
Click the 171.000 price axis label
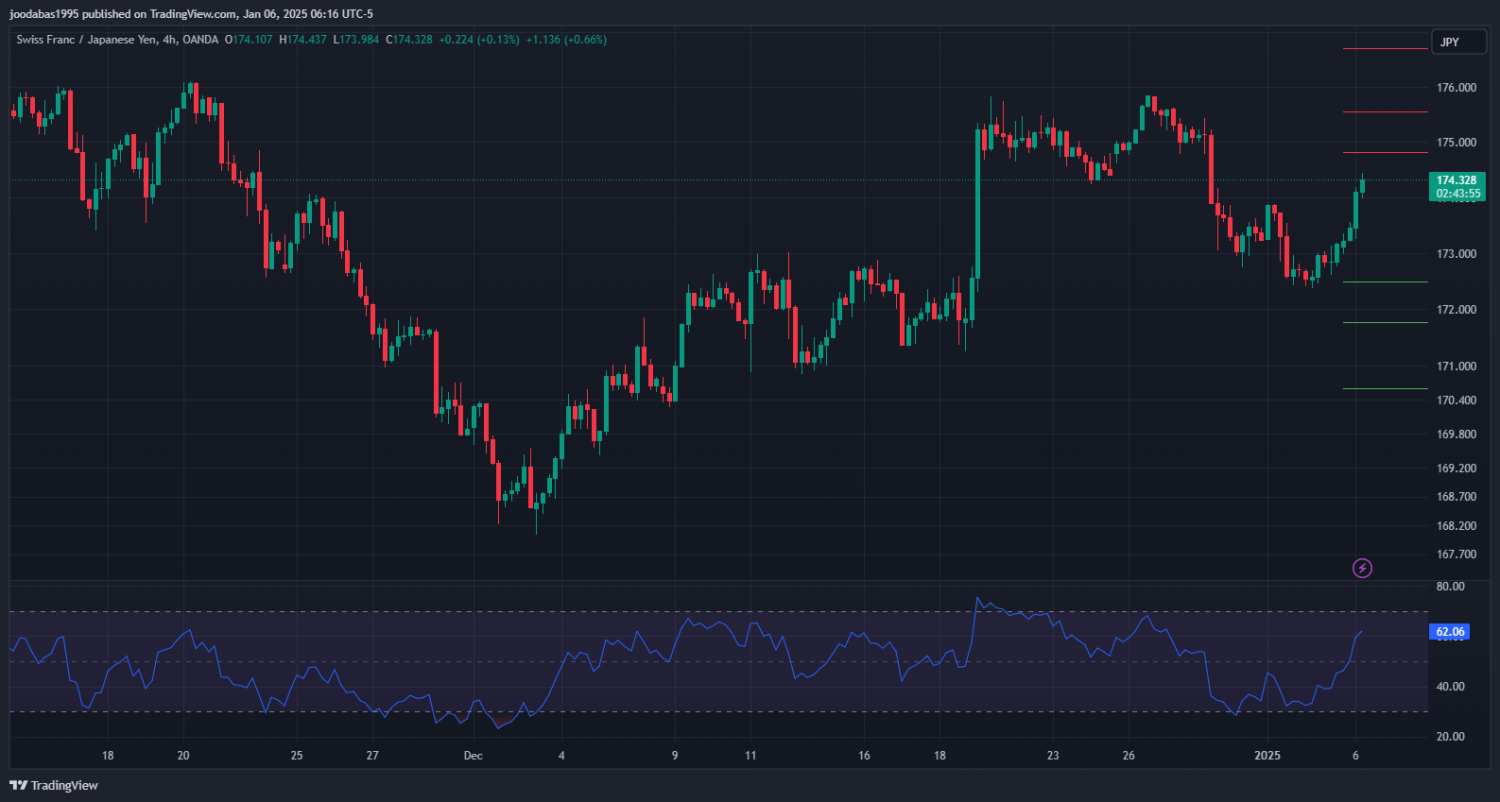point(1456,367)
